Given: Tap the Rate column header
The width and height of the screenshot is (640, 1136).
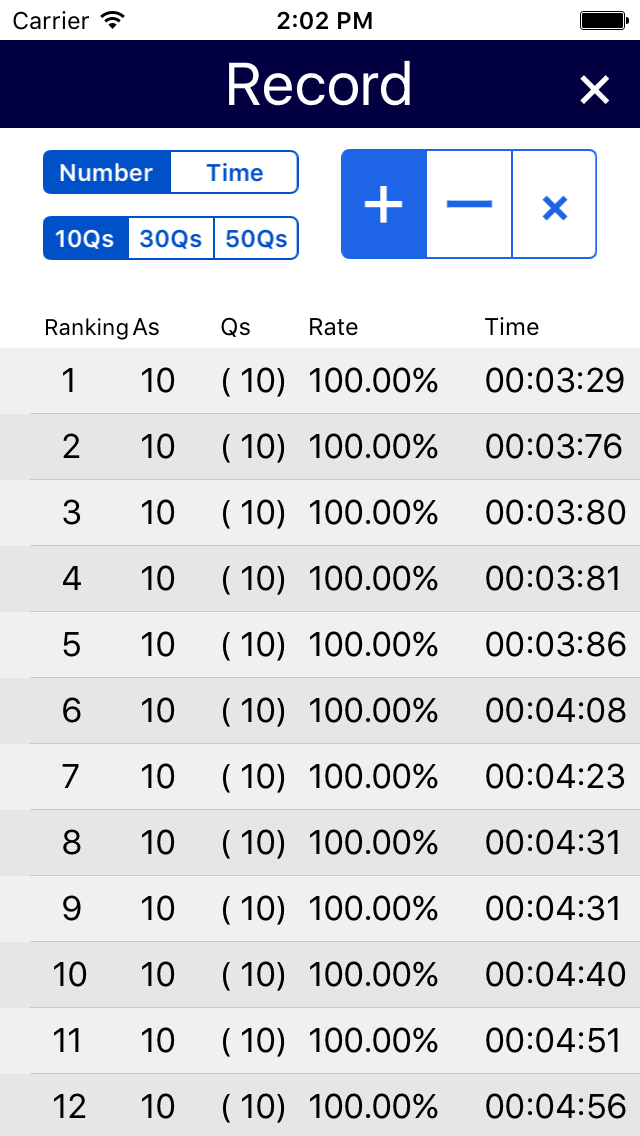Looking at the screenshot, I should pos(333,327).
